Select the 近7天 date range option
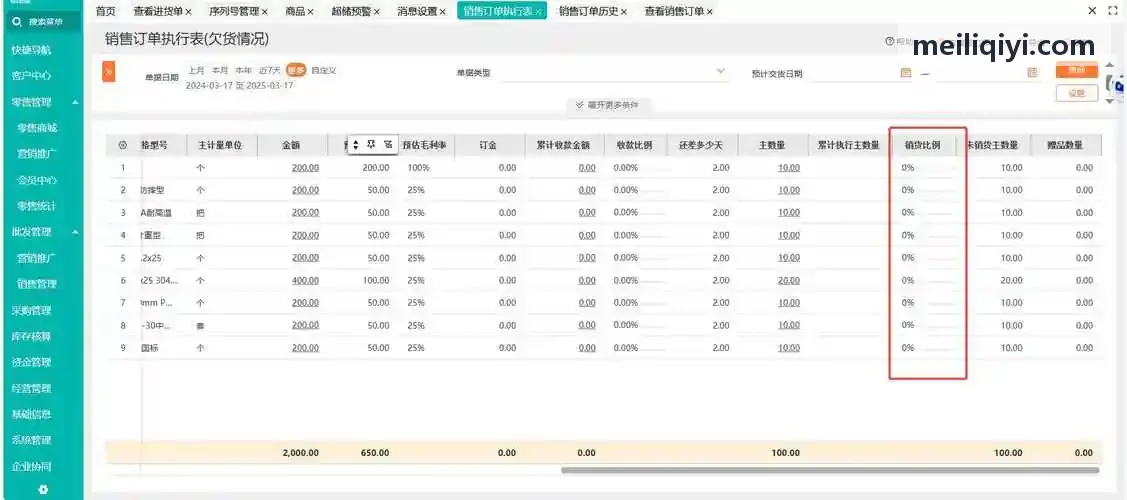 pos(270,70)
